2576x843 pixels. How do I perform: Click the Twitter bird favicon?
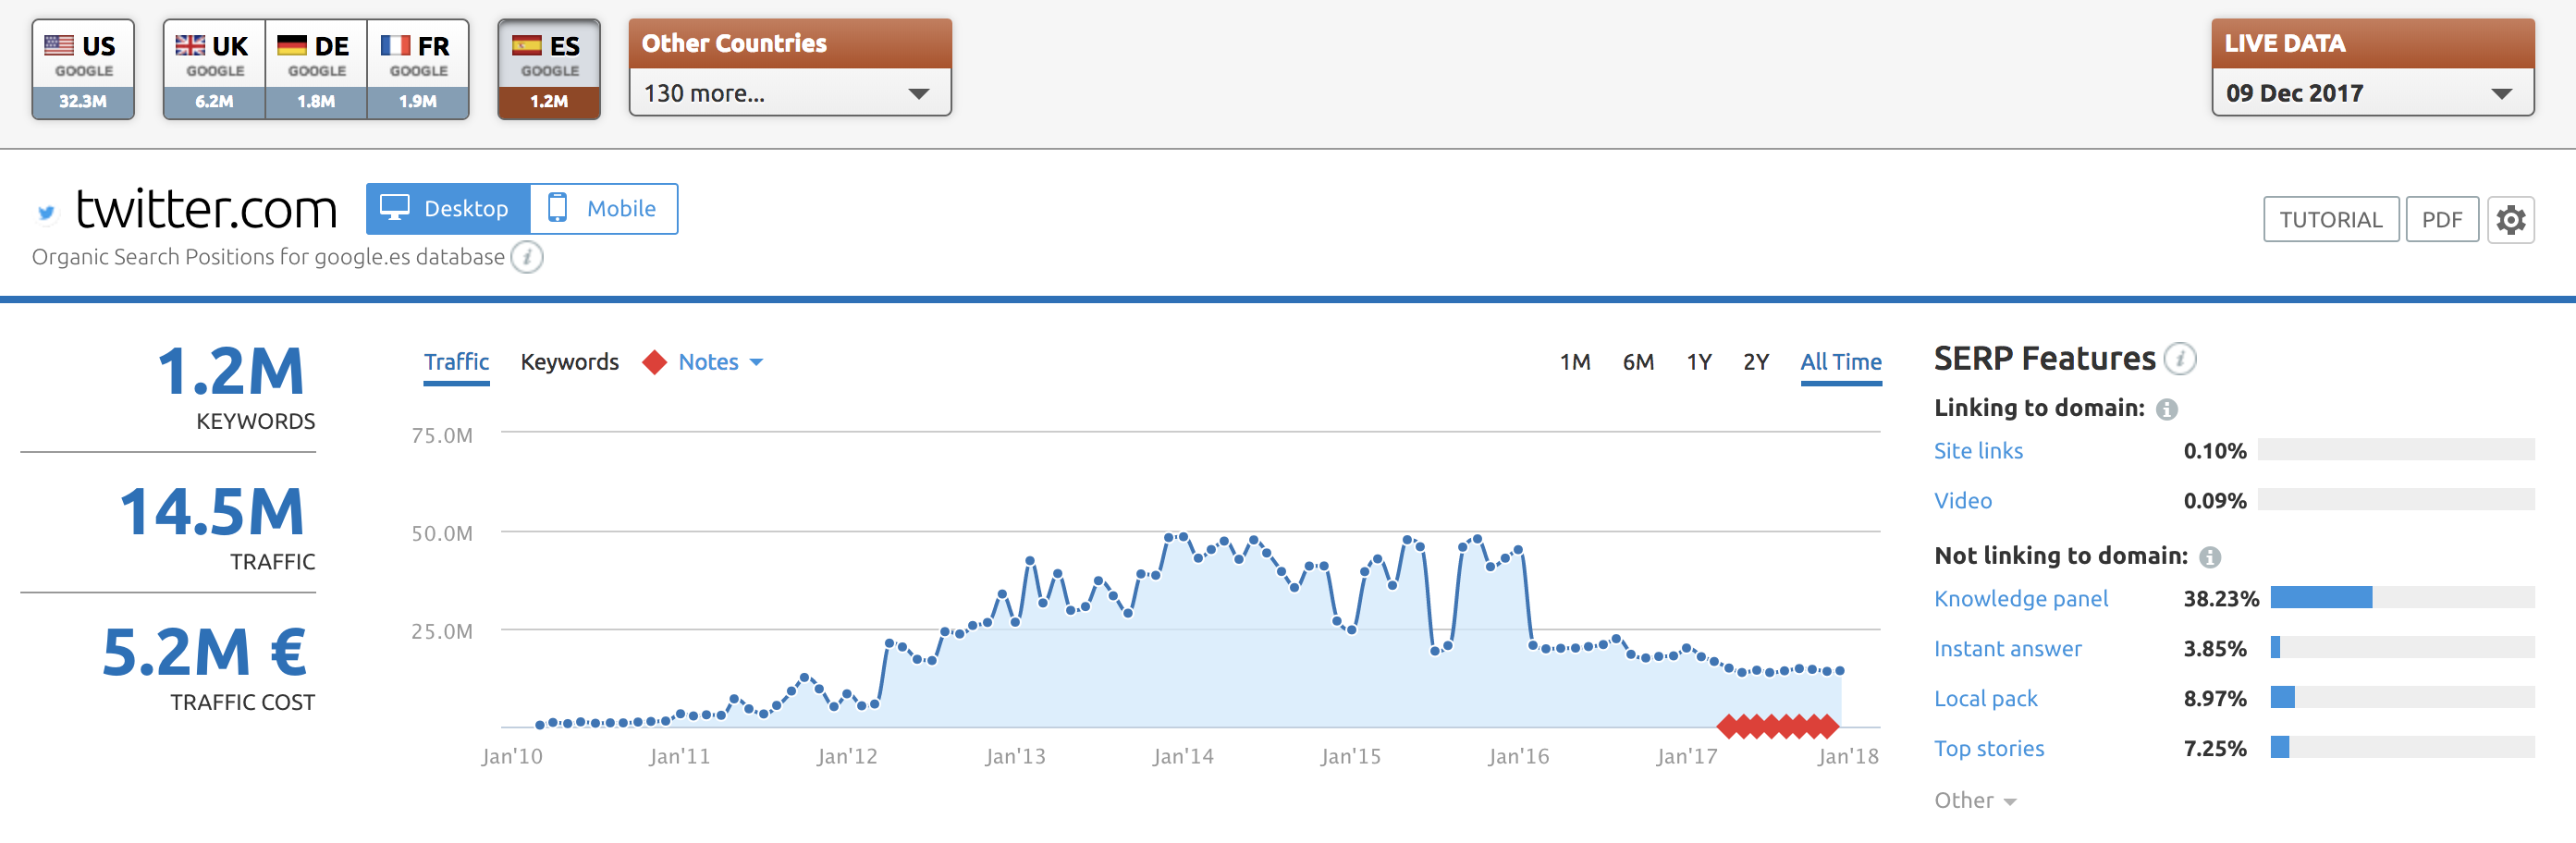pyautogui.click(x=46, y=212)
